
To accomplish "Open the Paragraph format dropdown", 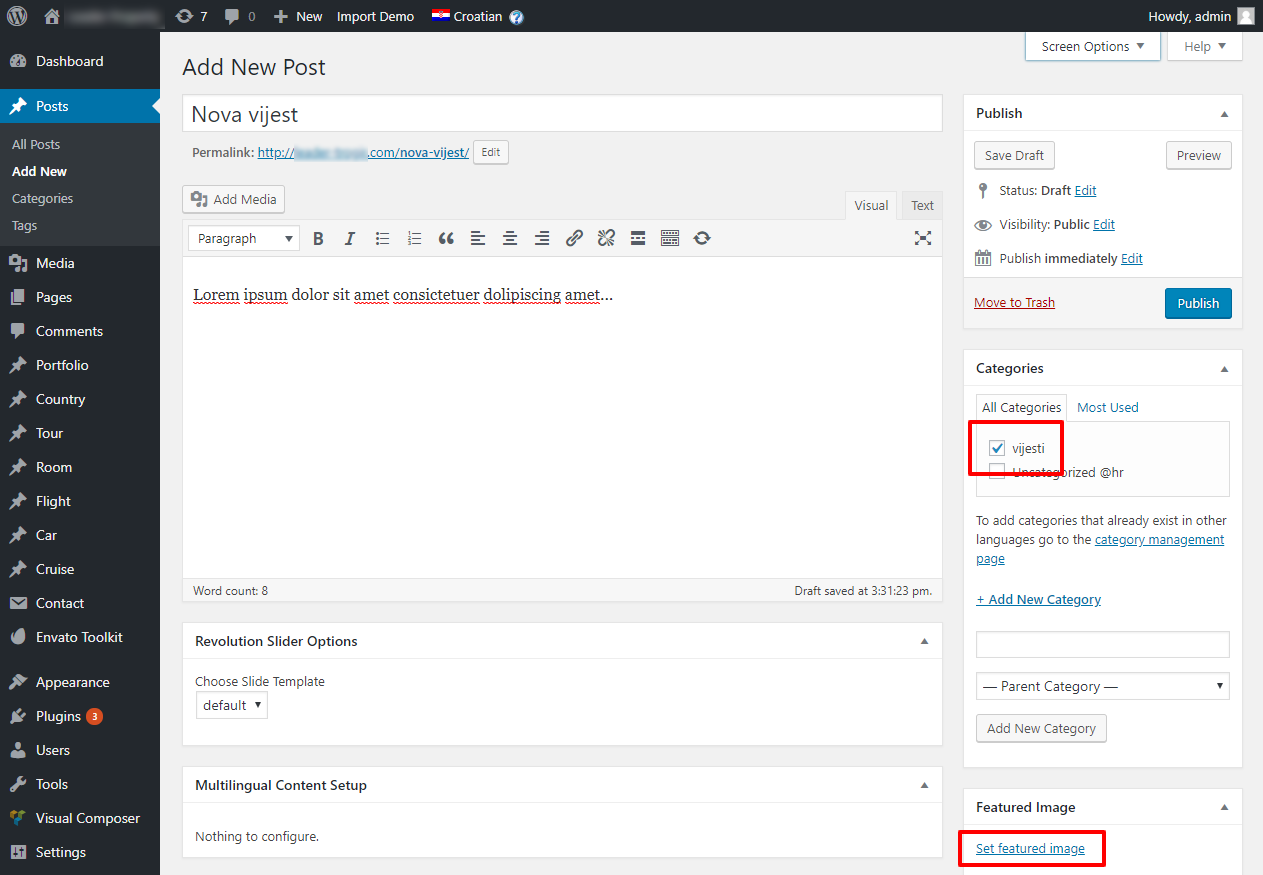I will pyautogui.click(x=244, y=238).
